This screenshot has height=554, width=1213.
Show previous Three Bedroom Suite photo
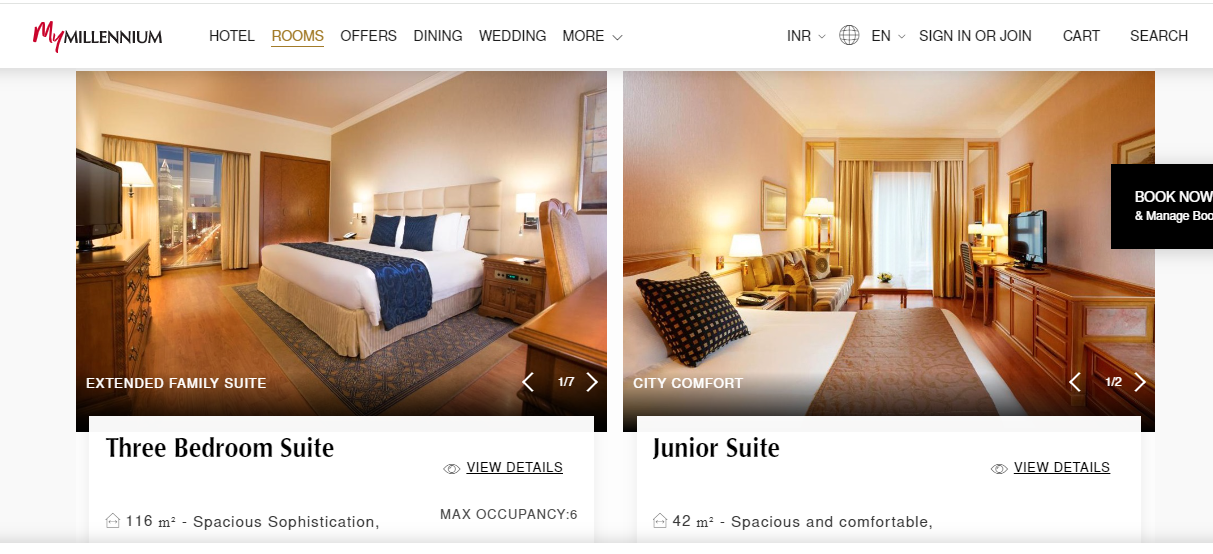click(529, 382)
